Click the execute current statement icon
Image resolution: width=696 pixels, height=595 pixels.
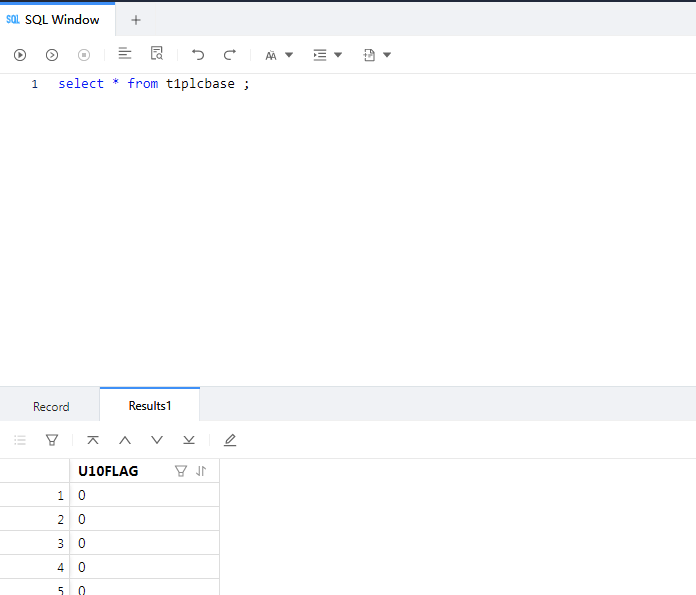(x=52, y=55)
